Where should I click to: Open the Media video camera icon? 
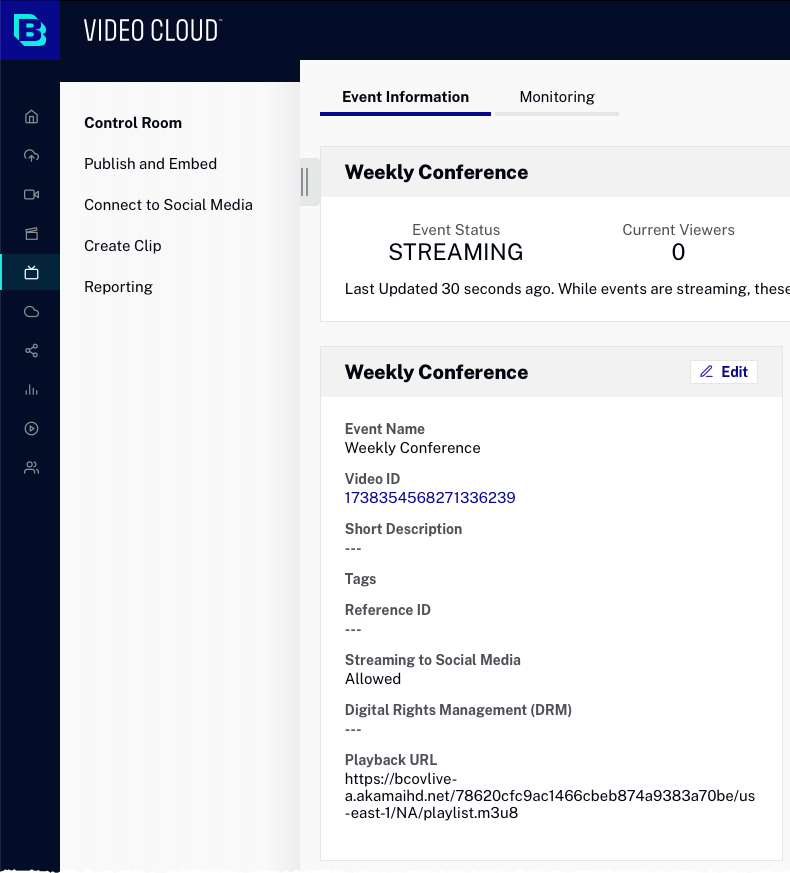point(31,194)
